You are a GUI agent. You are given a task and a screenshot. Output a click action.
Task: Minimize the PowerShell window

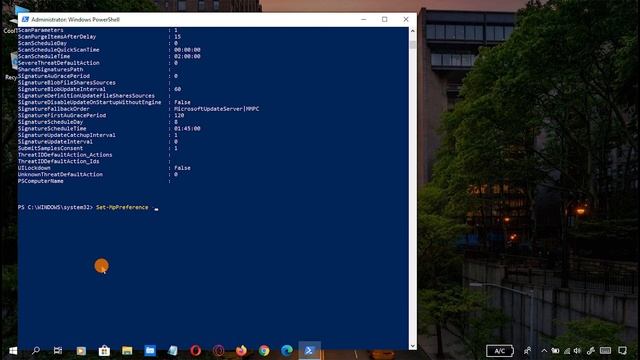(x=364, y=19)
